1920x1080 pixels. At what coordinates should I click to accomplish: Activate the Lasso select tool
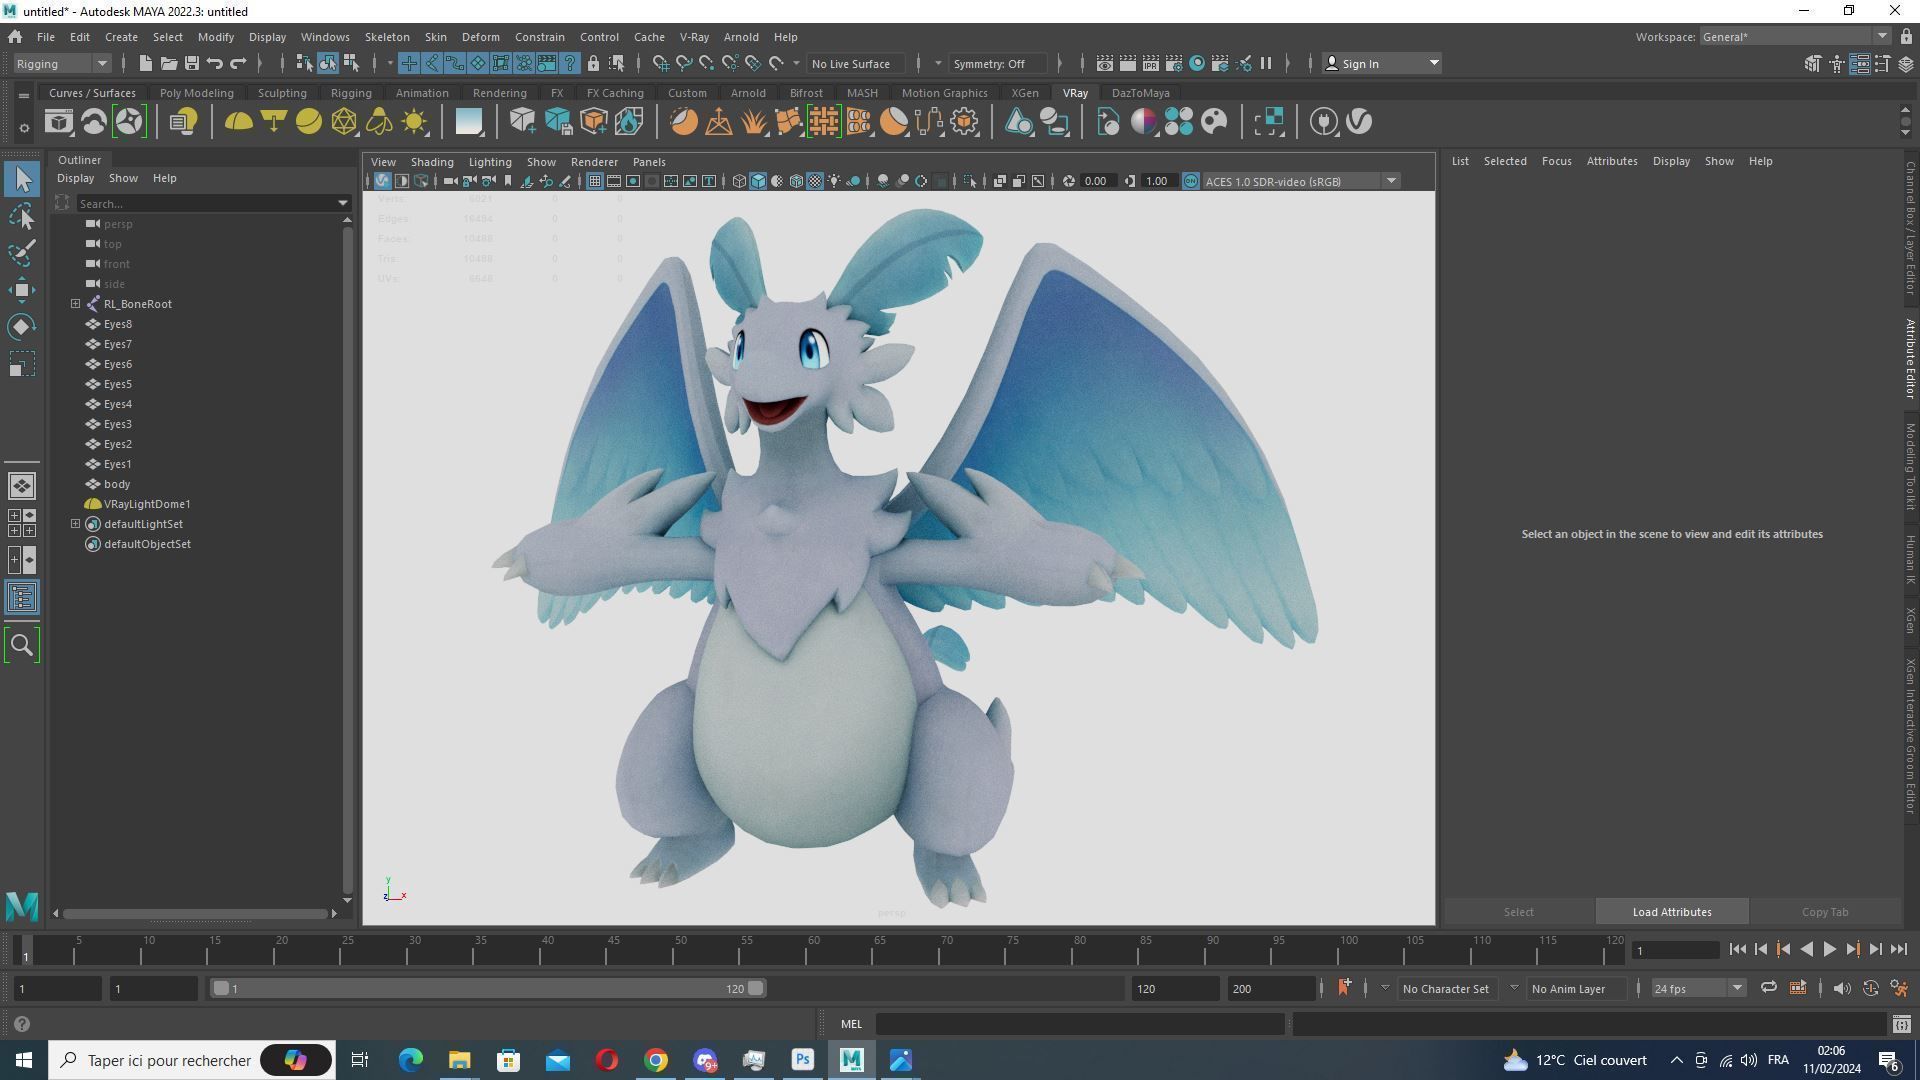pyautogui.click(x=22, y=217)
